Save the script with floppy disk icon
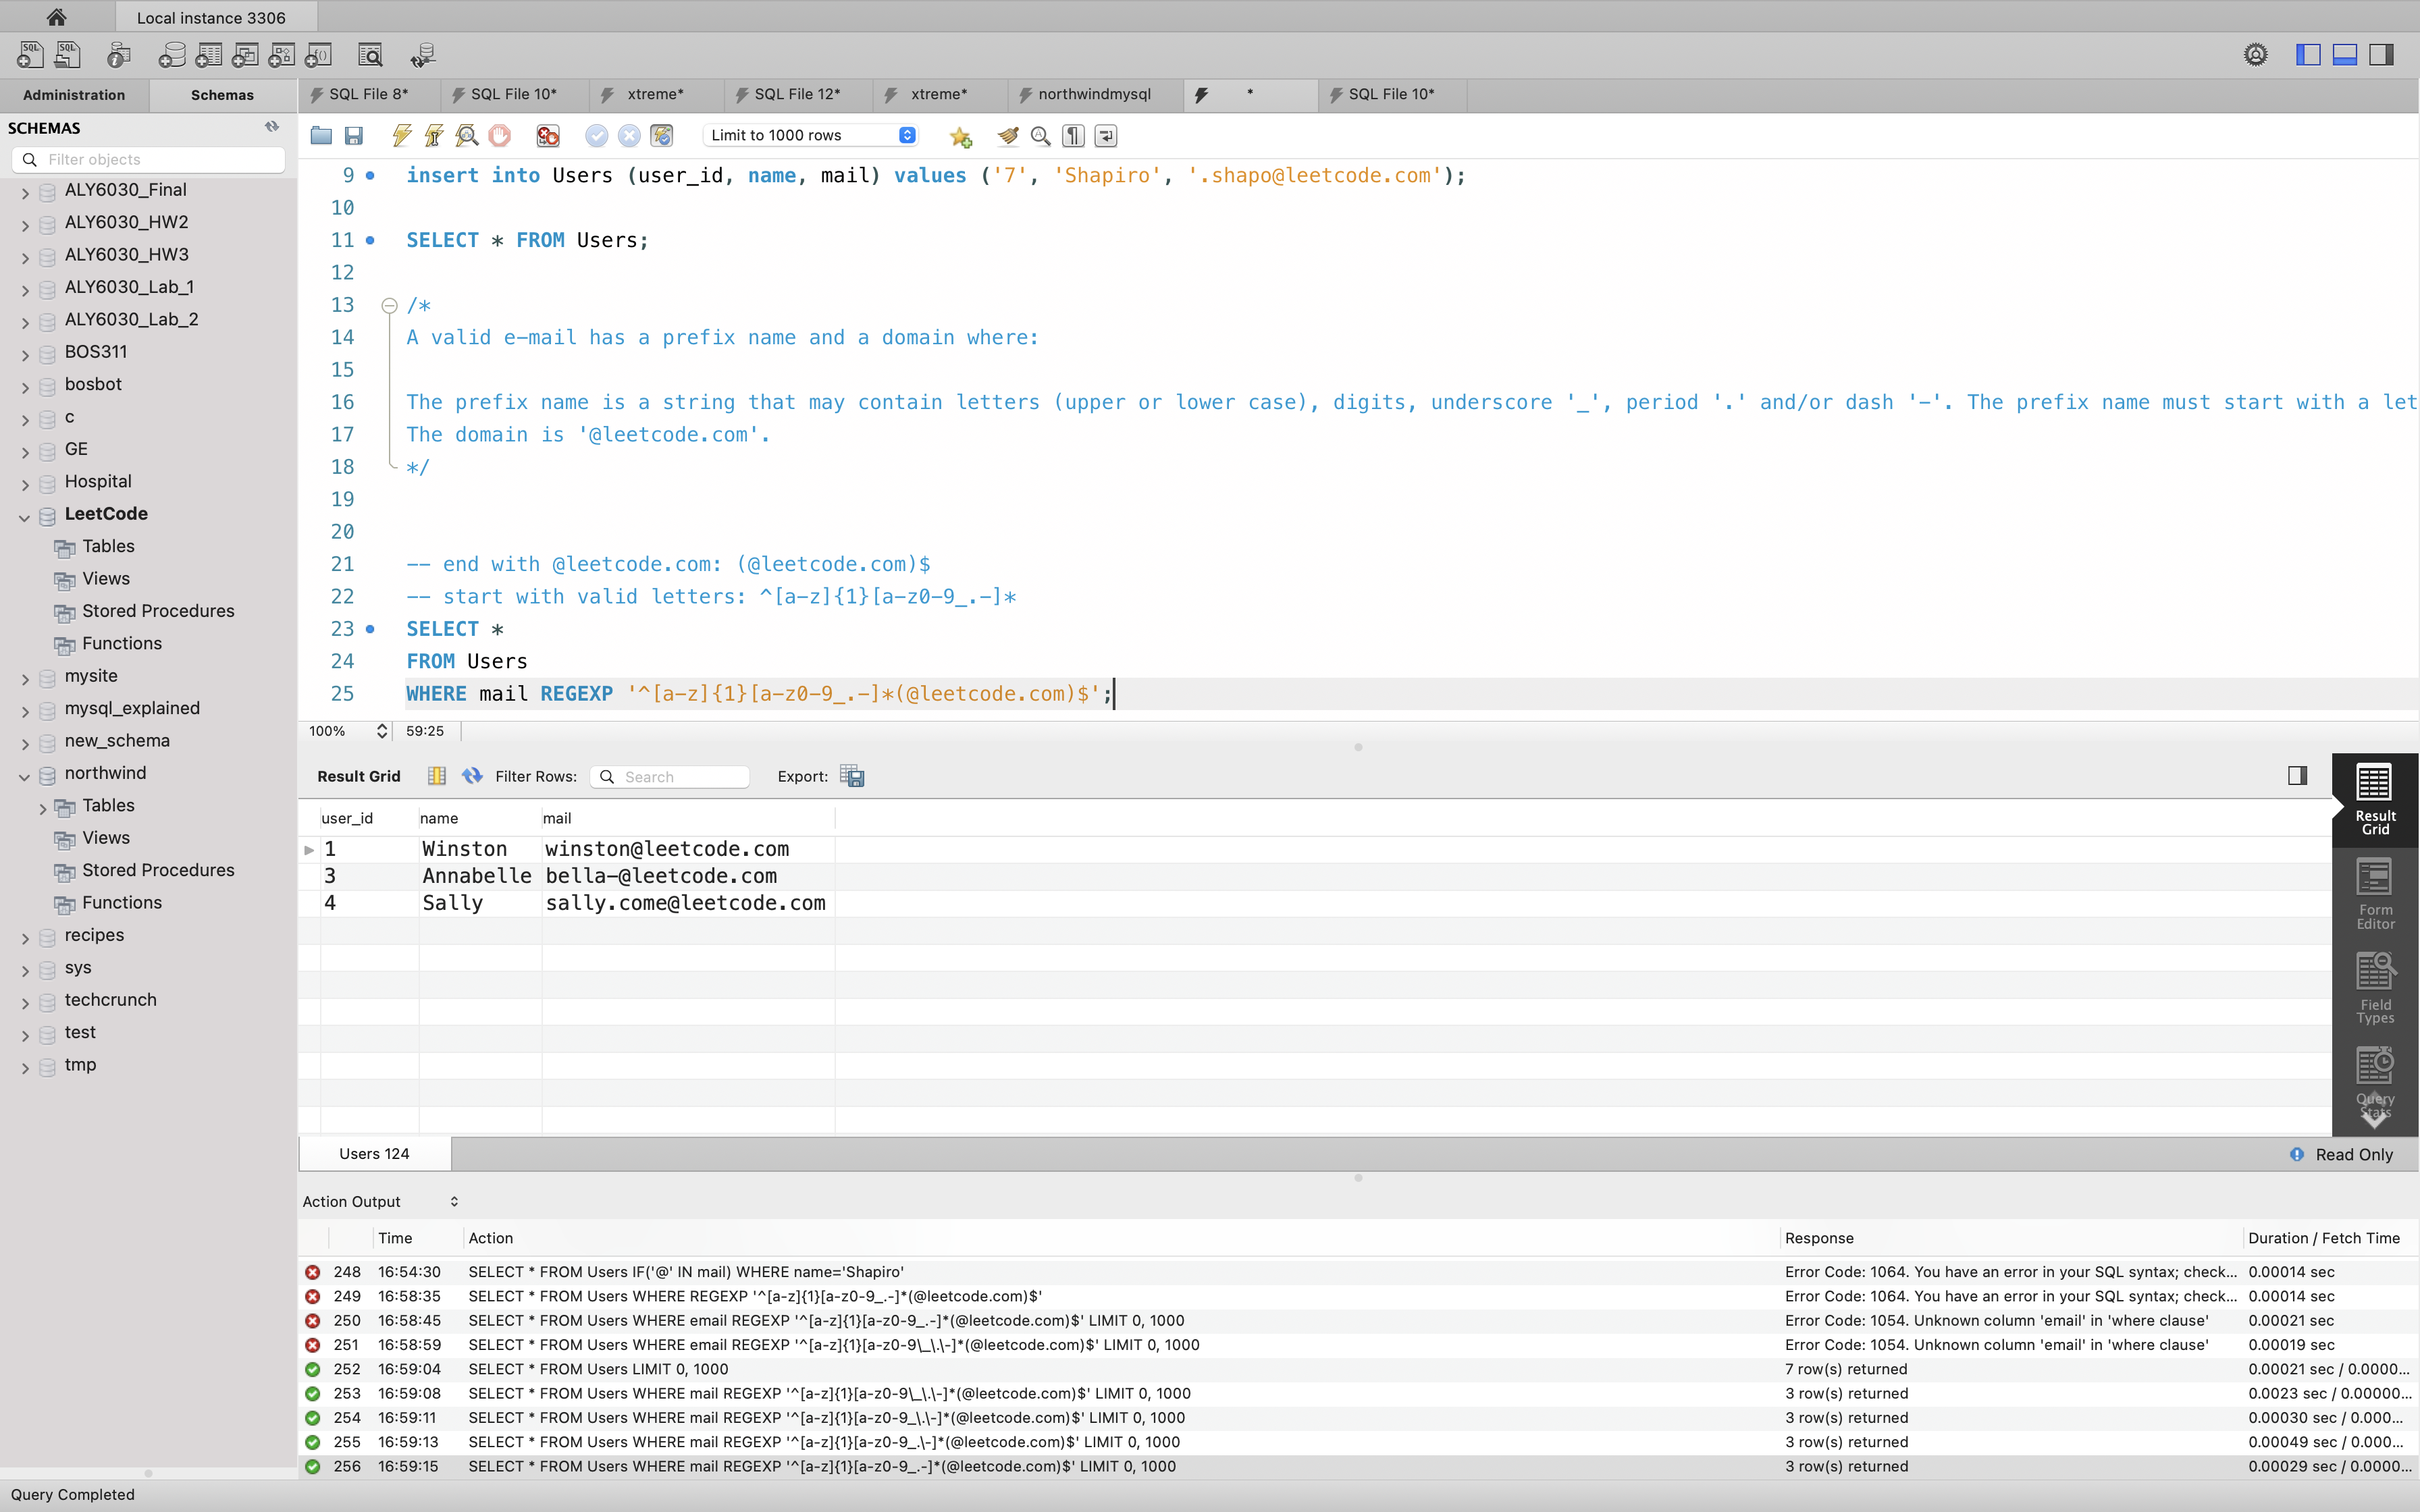The width and height of the screenshot is (2420, 1512). [x=353, y=135]
